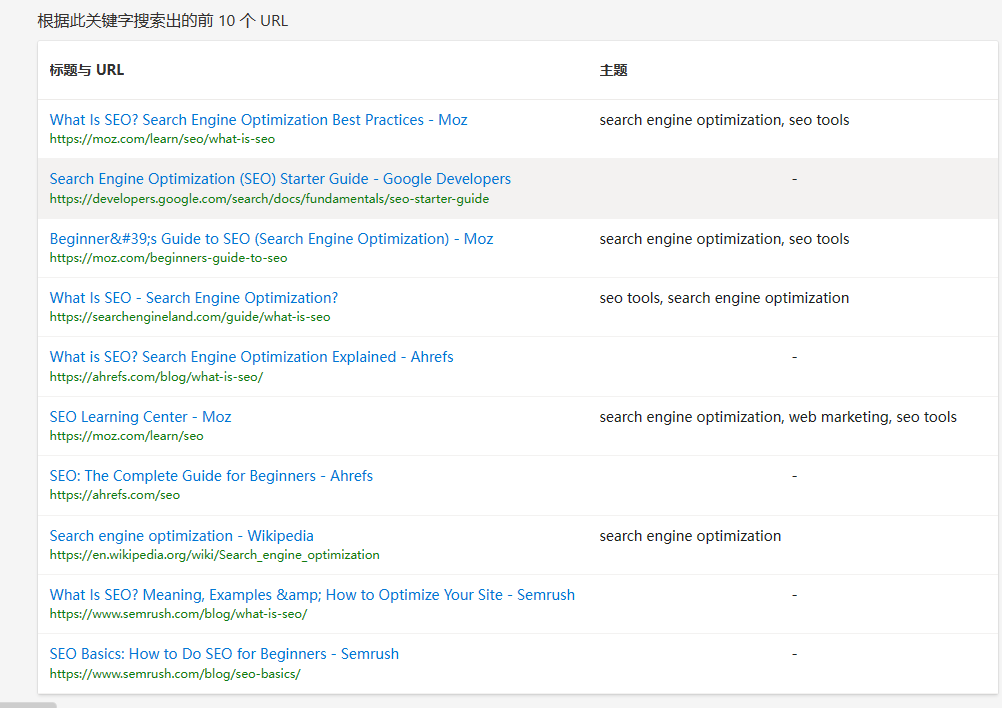Open 'SEO Basics: How to Do SEO for Beginners - Semrush'

224,654
